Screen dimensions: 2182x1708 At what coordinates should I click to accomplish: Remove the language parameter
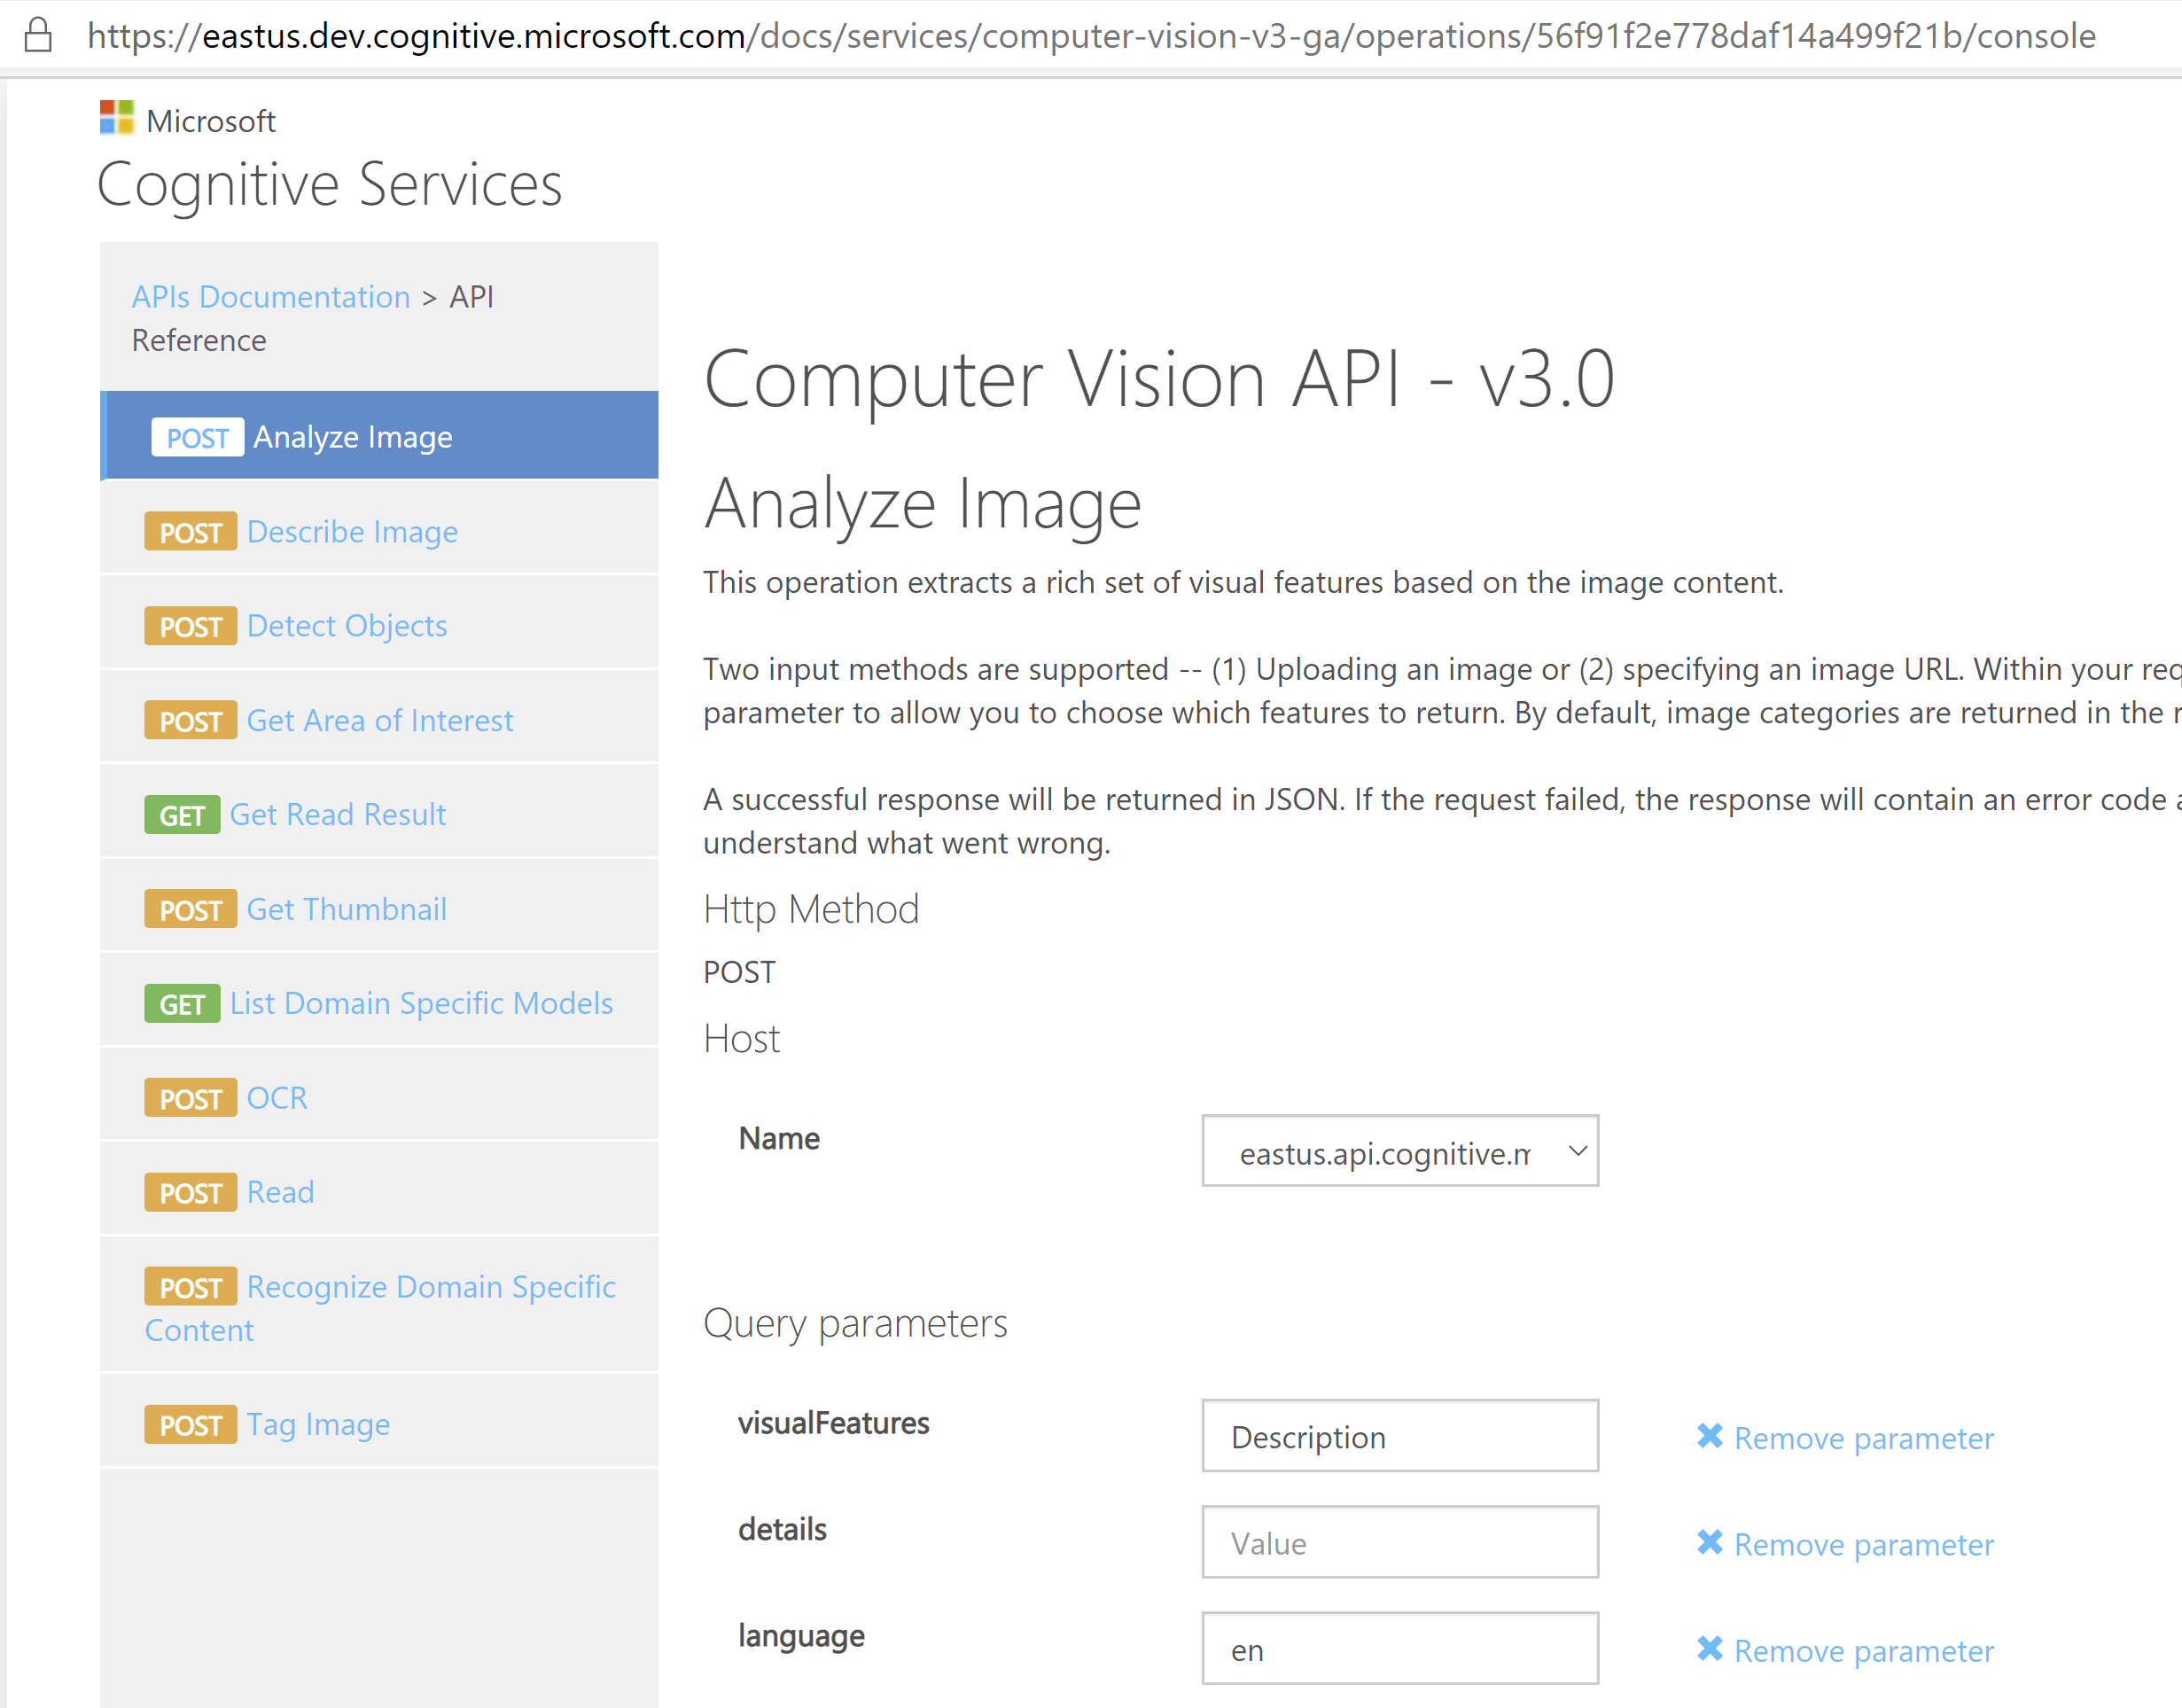(x=1845, y=1650)
